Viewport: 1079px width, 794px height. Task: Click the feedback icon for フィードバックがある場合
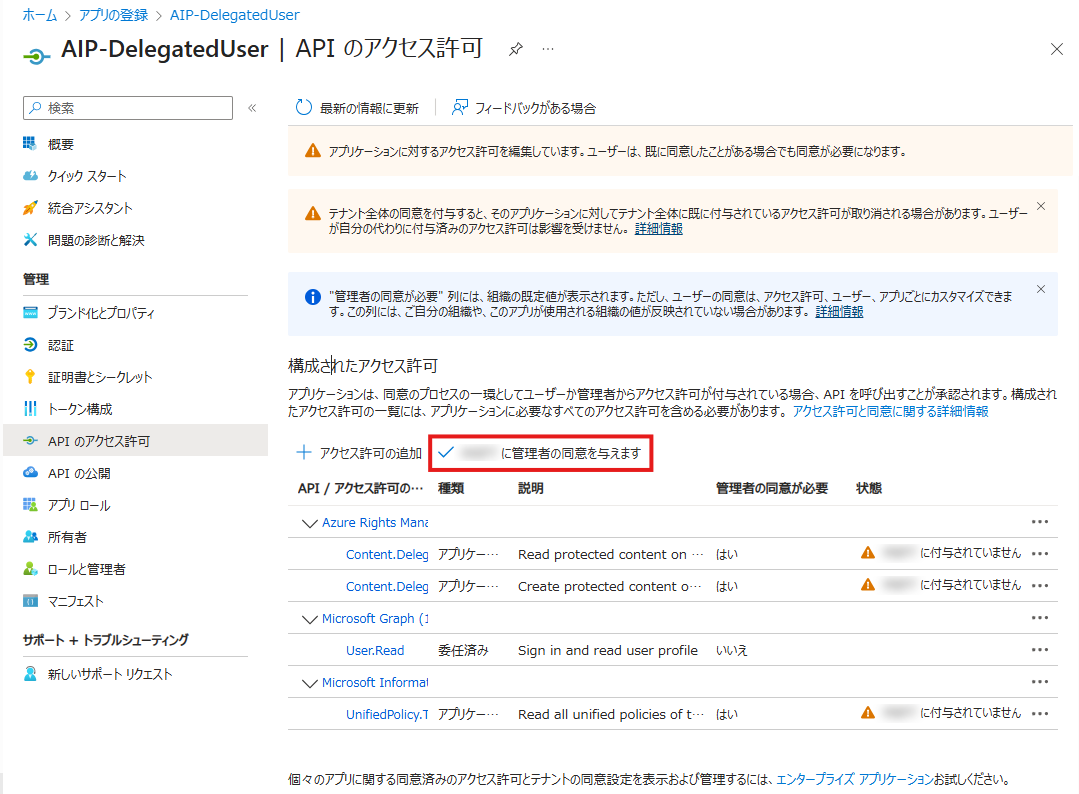460,107
